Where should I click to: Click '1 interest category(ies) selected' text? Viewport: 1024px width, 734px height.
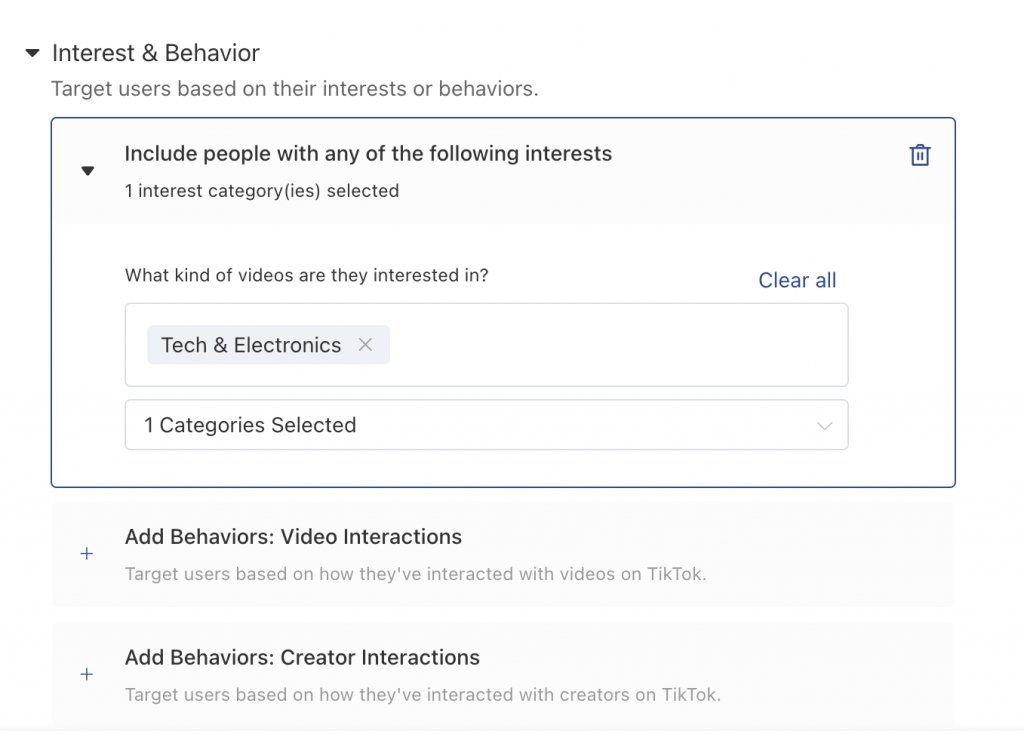(262, 191)
